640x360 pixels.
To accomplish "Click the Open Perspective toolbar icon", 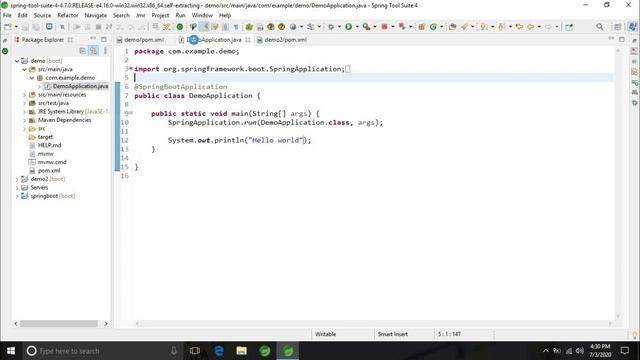I will coord(618,27).
